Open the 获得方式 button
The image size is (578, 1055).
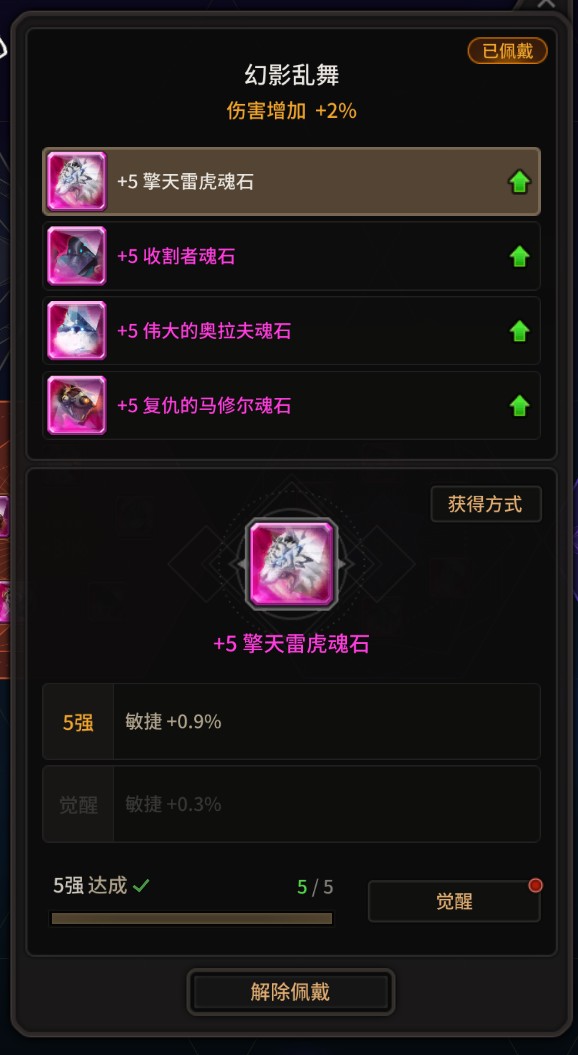486,504
